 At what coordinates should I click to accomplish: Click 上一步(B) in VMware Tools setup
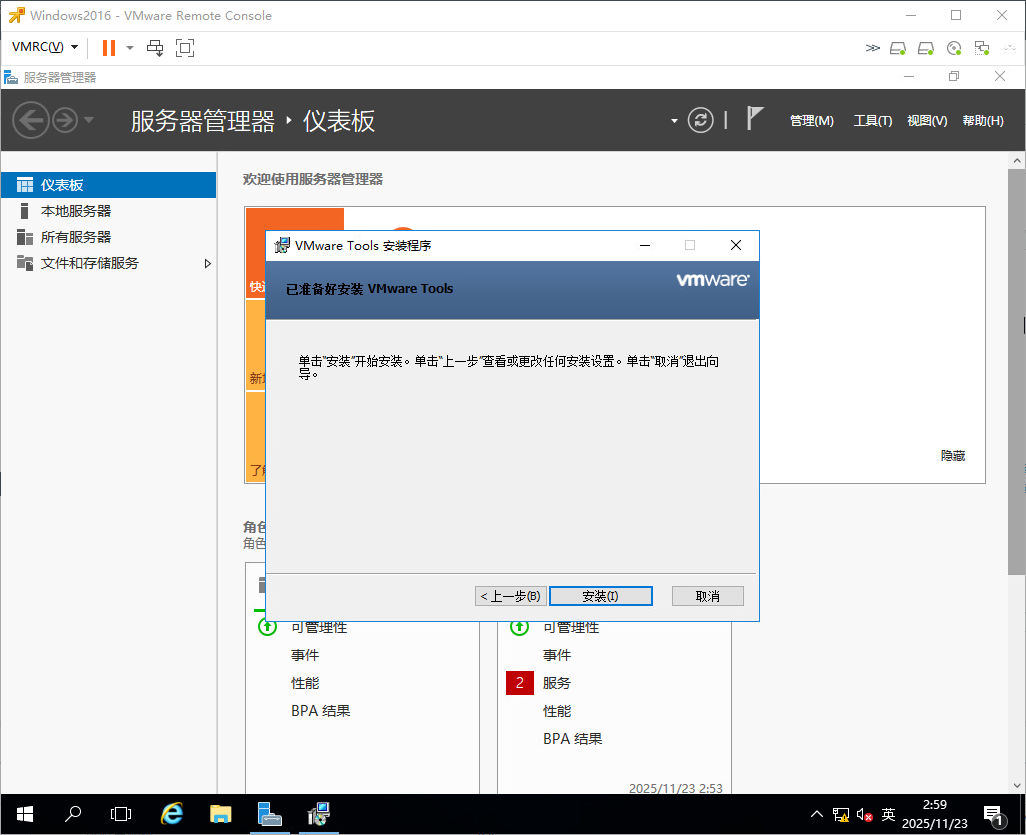pyautogui.click(x=510, y=596)
